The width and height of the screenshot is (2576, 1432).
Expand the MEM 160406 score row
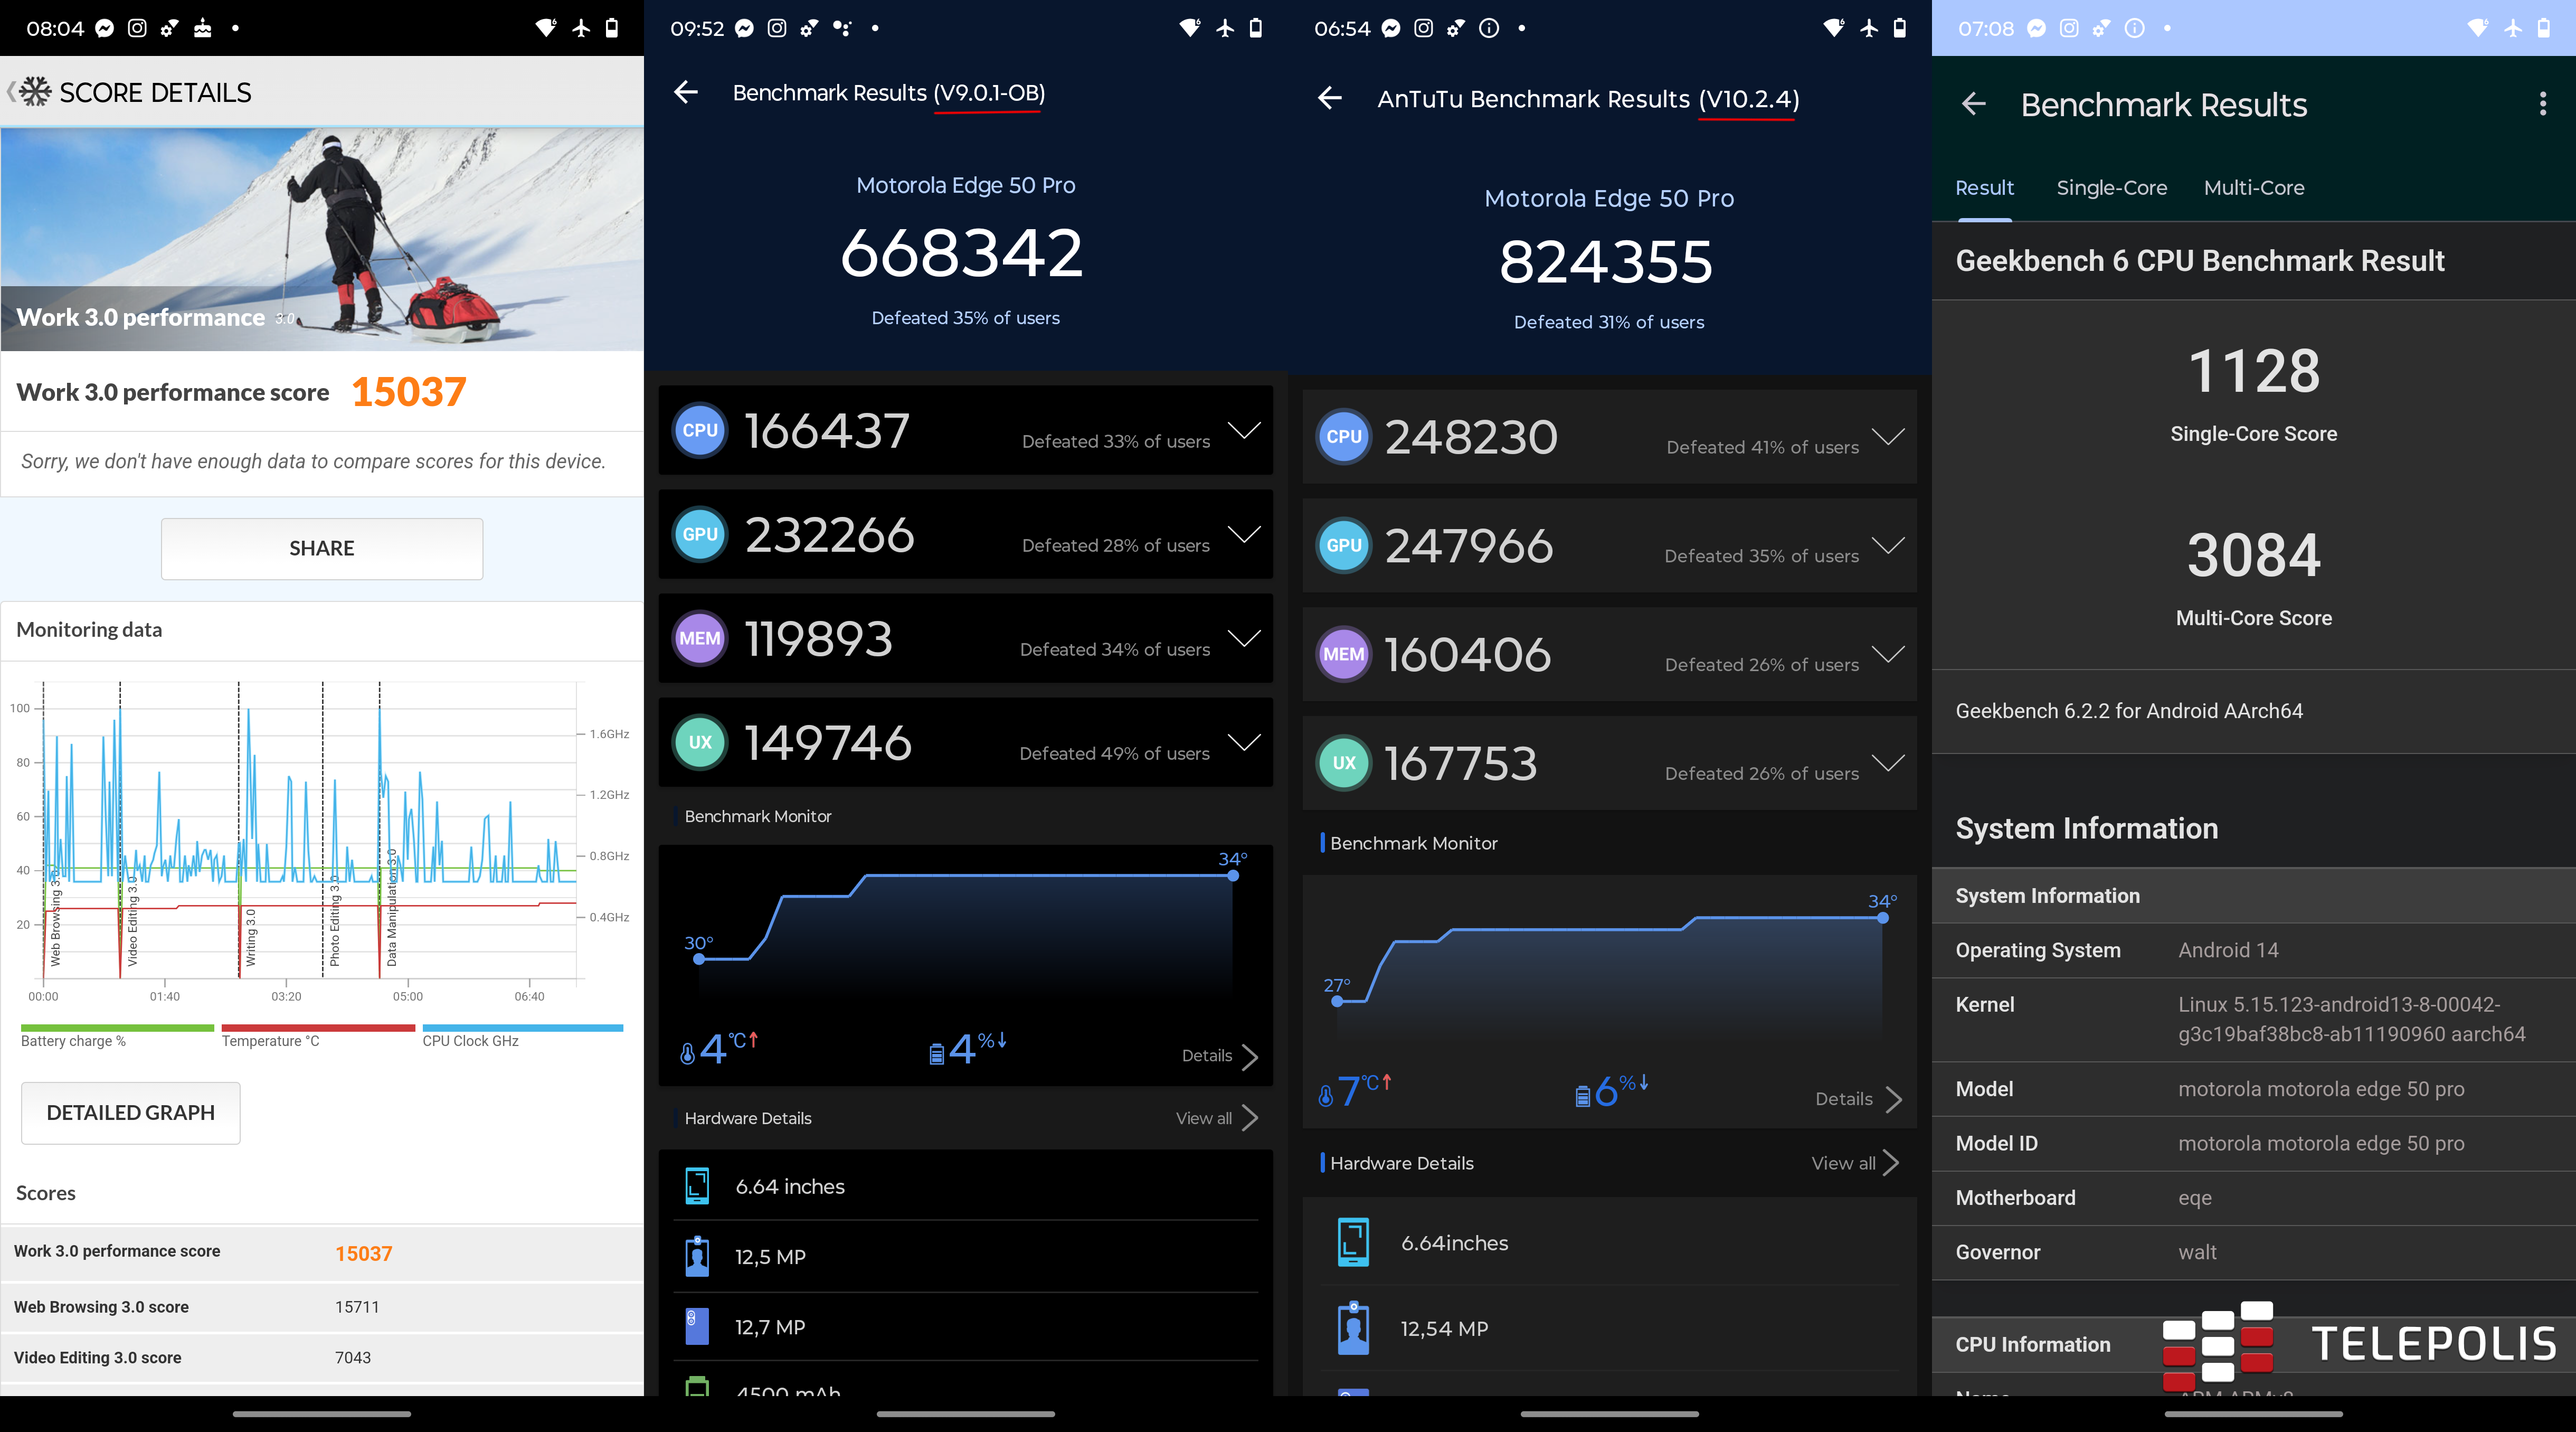coord(1888,654)
